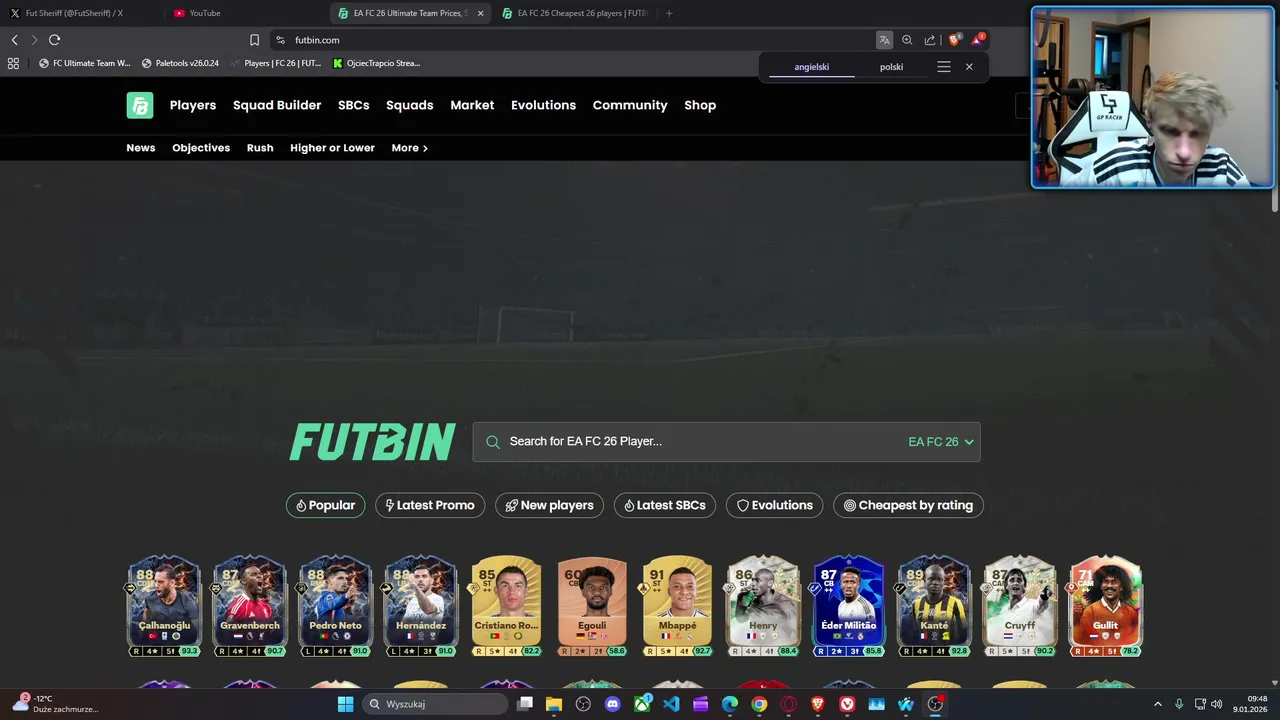Open Paletools v26.0.24 bookmark
The height and width of the screenshot is (720, 1280).
[x=180, y=63]
